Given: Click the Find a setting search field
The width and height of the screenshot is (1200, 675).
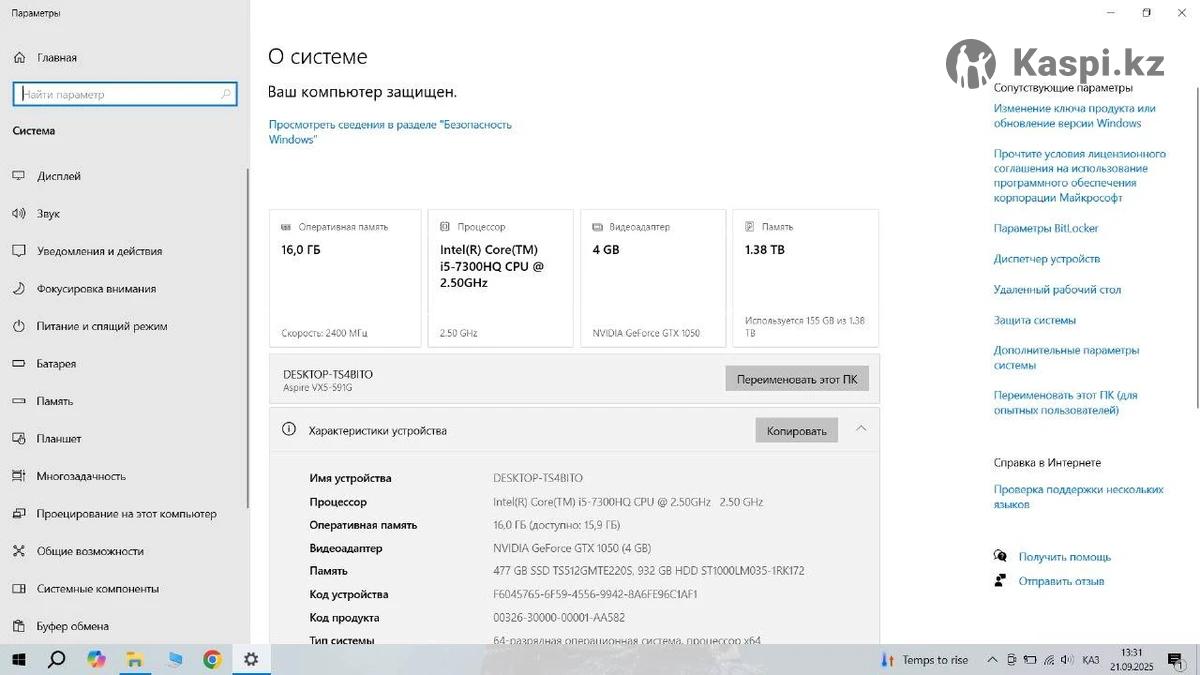Looking at the screenshot, I should coord(118,95).
